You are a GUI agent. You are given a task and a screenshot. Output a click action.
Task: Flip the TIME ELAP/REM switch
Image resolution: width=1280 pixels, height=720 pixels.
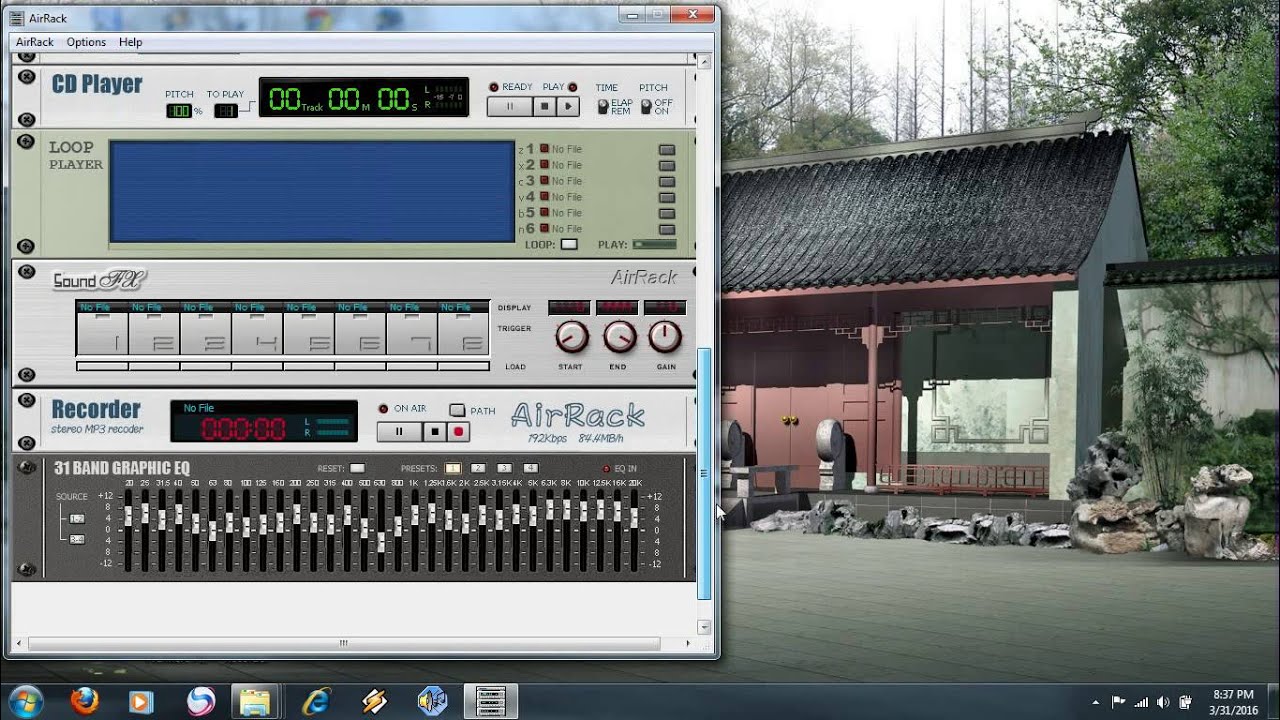pyautogui.click(x=603, y=106)
